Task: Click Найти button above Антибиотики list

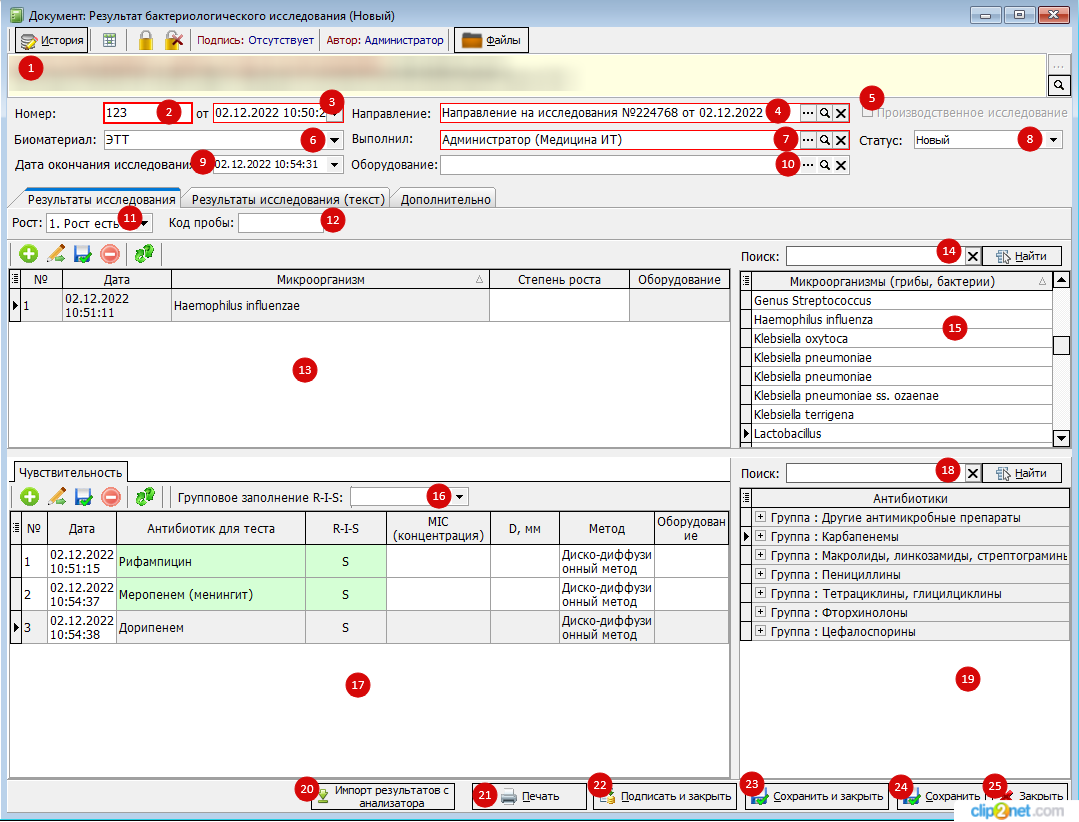Action: pos(1022,473)
